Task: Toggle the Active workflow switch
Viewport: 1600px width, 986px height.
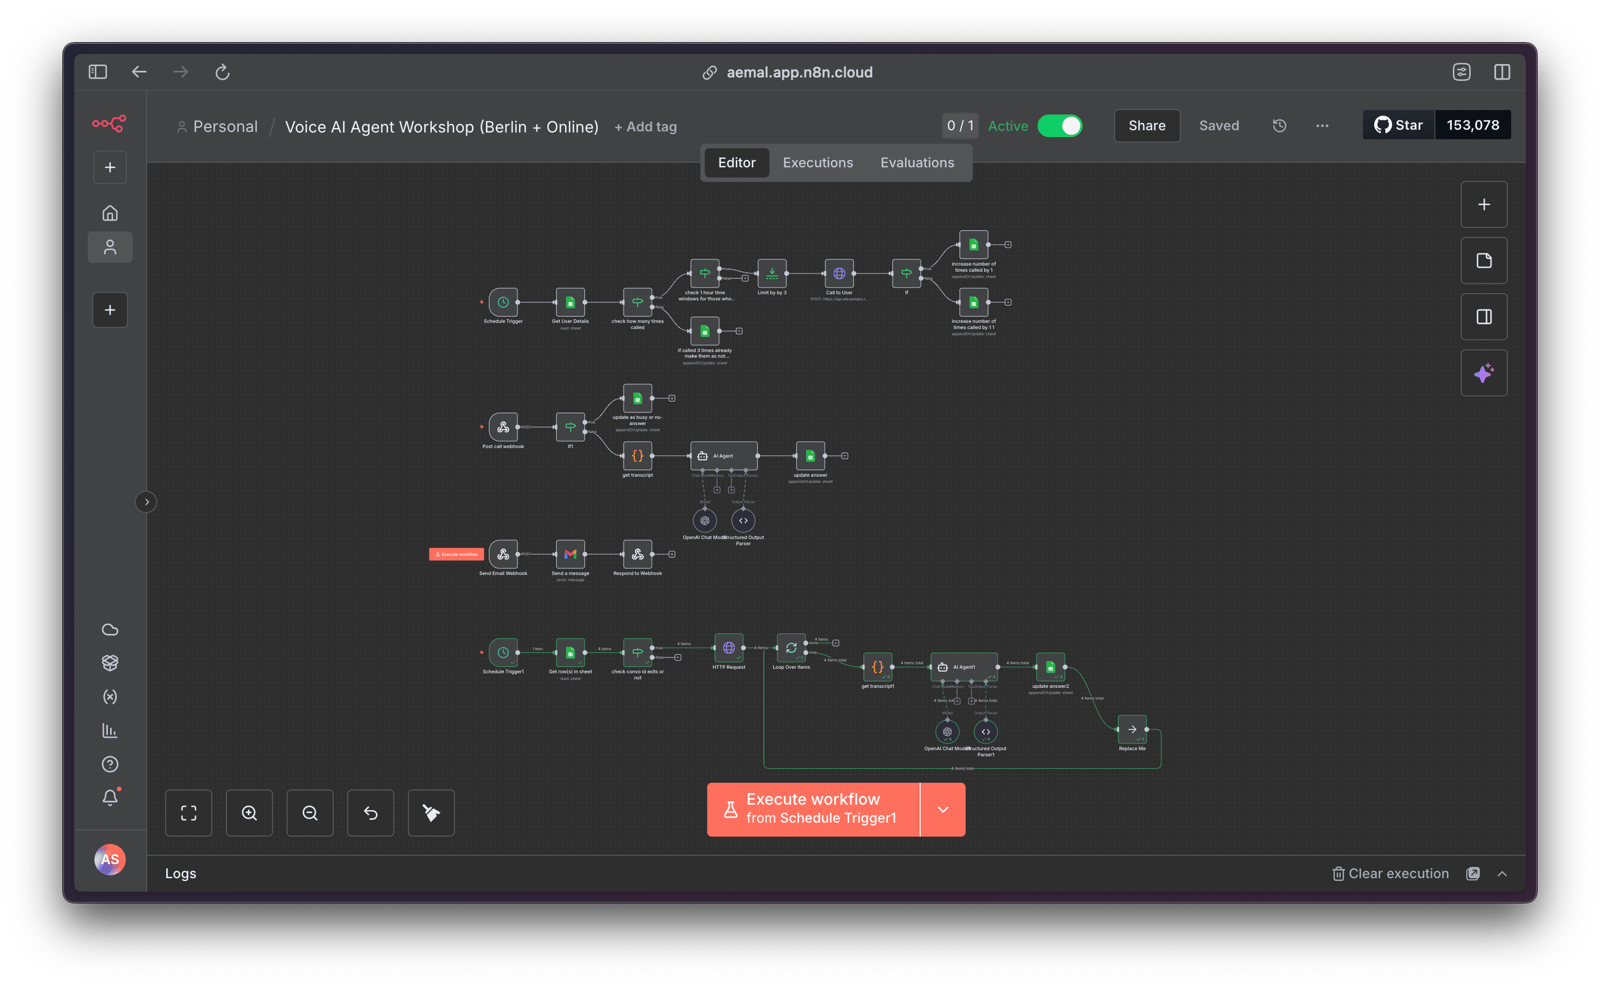Action: pos(1060,126)
